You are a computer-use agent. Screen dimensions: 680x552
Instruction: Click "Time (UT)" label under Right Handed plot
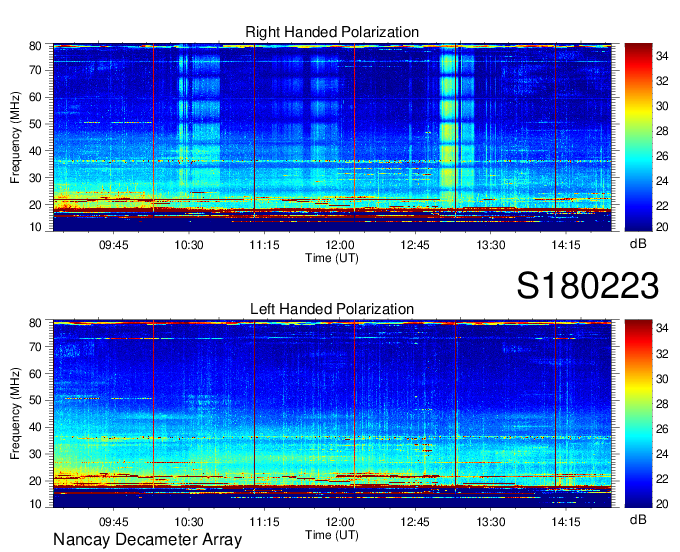click(x=332, y=258)
